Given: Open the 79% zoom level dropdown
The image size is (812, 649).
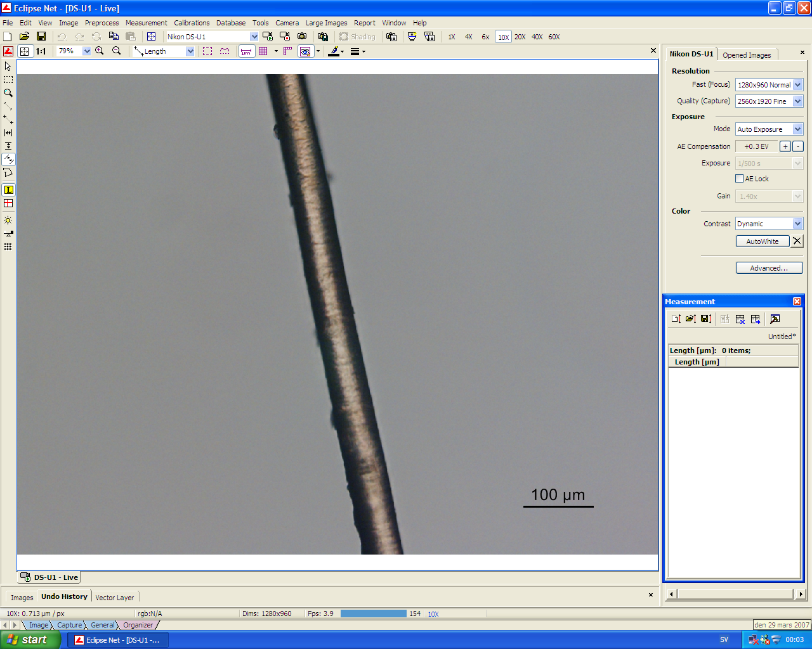Looking at the screenshot, I should 86,51.
